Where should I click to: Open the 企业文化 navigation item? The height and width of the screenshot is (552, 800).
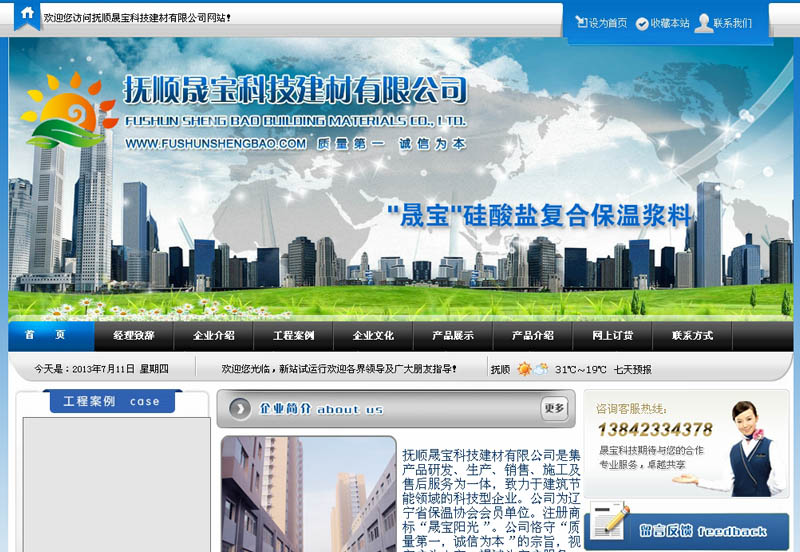click(x=373, y=336)
